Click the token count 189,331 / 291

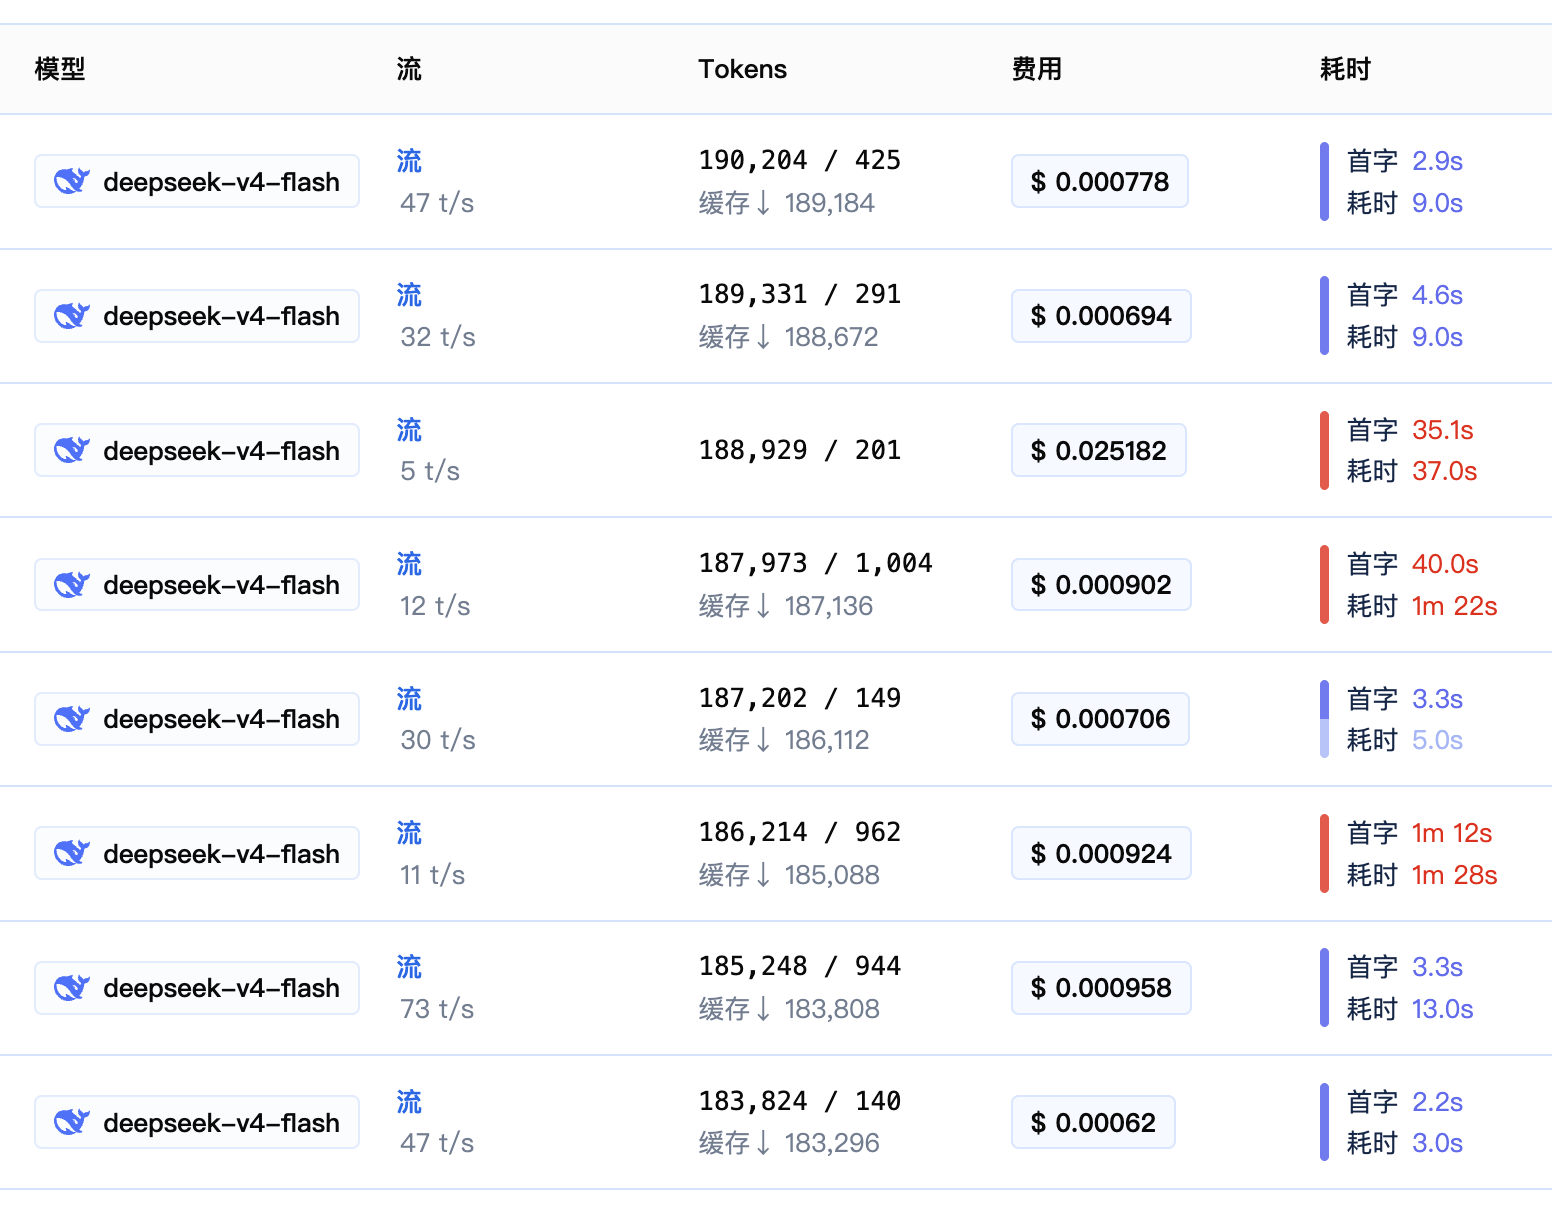(x=800, y=294)
